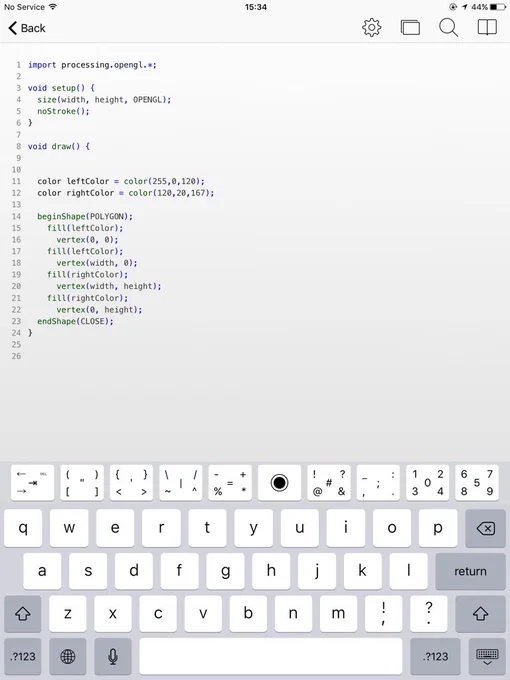The height and width of the screenshot is (680, 510).
Task: Click 'size(width, height, OPENGL);' code line
Action: coord(104,100)
